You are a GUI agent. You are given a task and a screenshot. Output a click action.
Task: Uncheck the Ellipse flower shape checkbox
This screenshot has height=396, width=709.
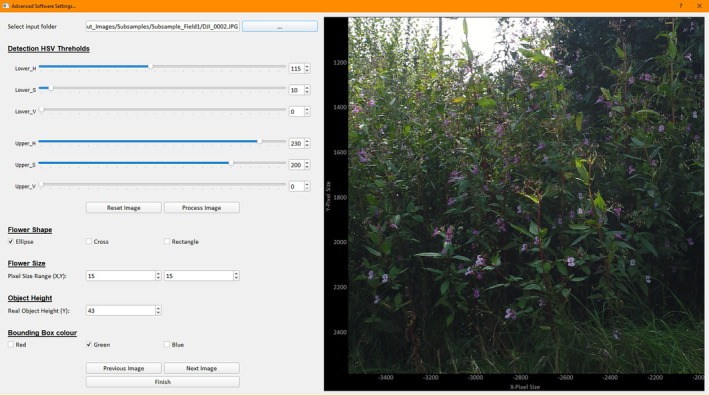point(11,242)
